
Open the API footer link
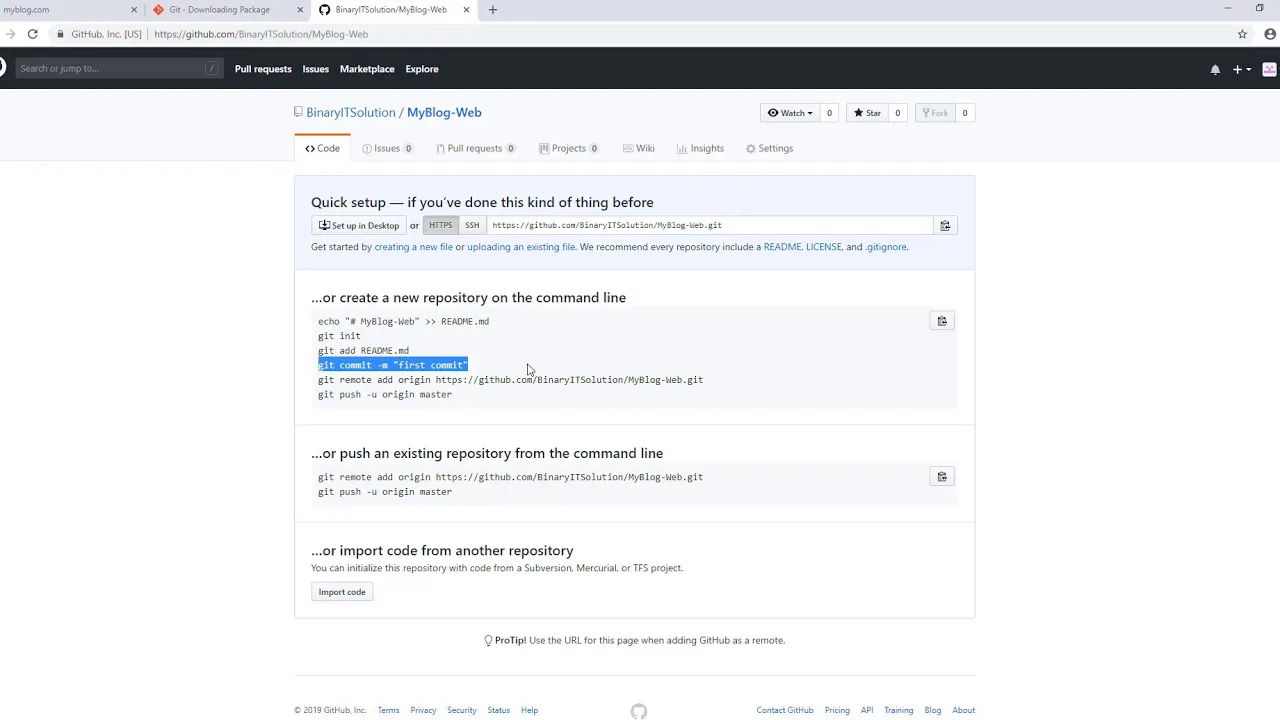(867, 711)
